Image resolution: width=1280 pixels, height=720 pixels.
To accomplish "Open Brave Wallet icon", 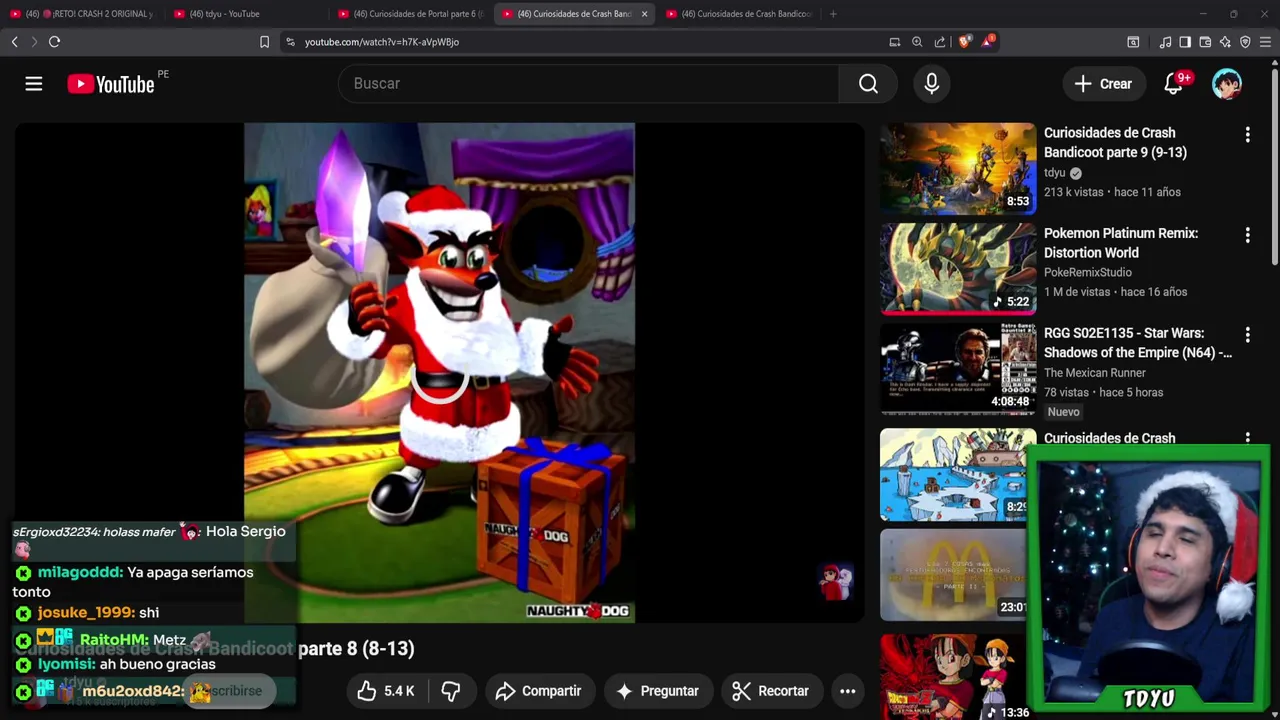I will [x=1205, y=42].
